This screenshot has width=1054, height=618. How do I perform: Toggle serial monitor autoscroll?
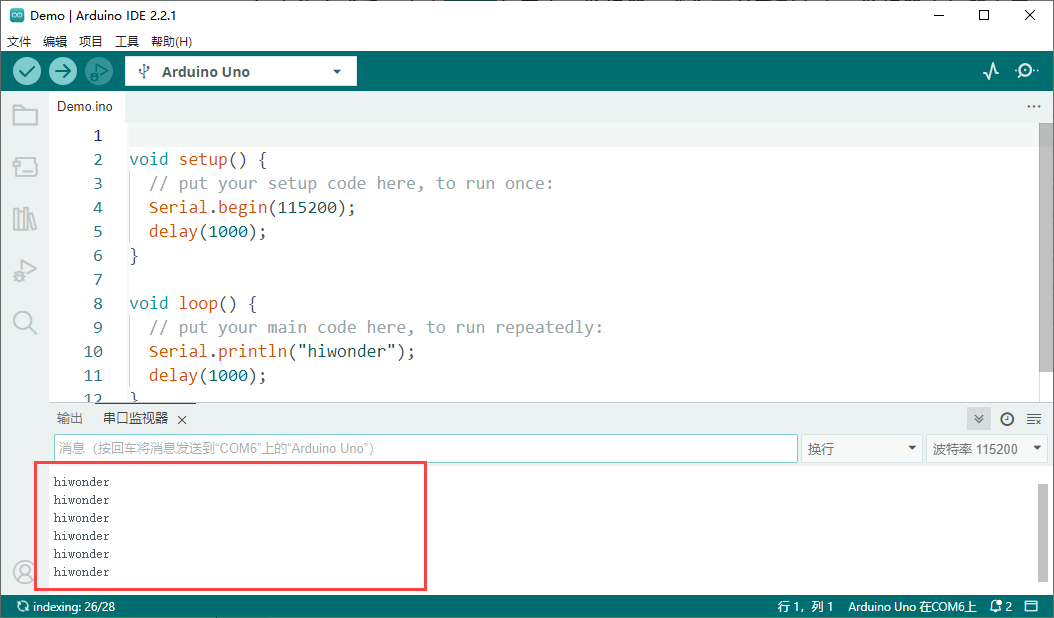(978, 419)
